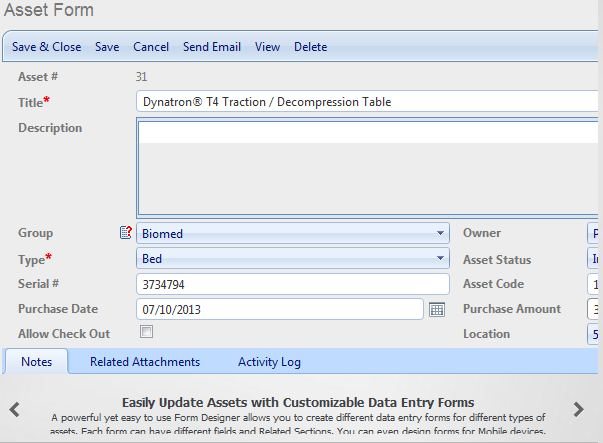
Task: Switch to the Notes tab
Action: click(37, 361)
